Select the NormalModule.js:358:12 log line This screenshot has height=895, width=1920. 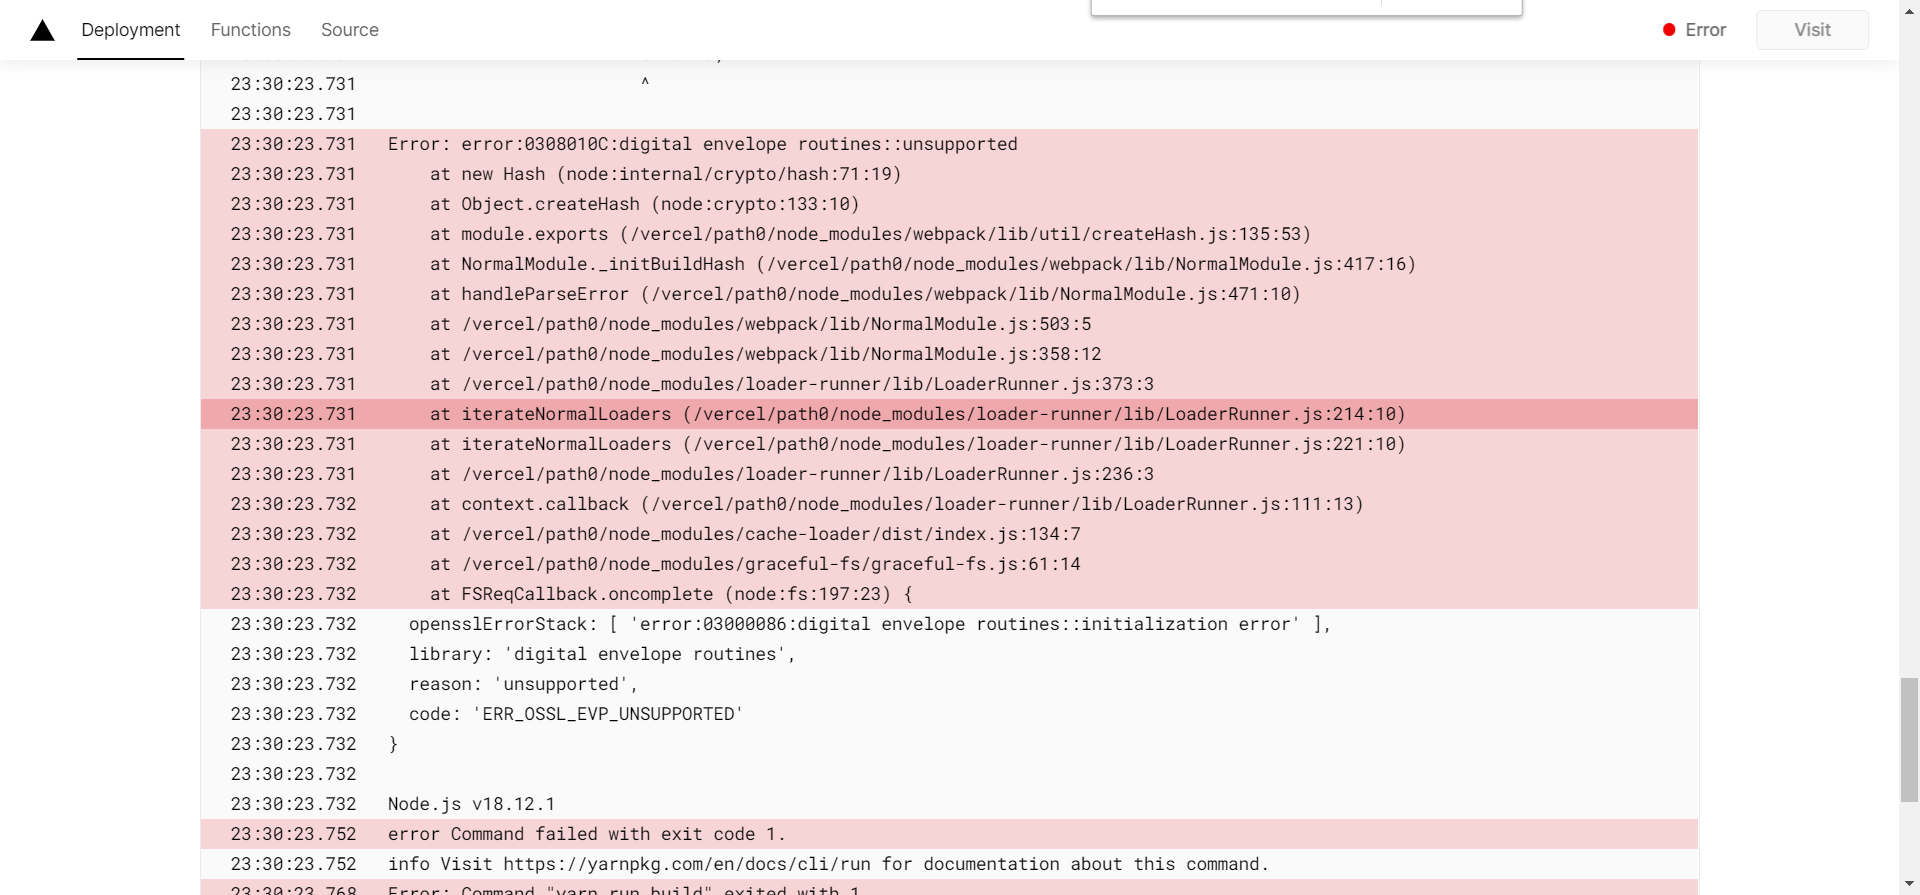(x=949, y=354)
